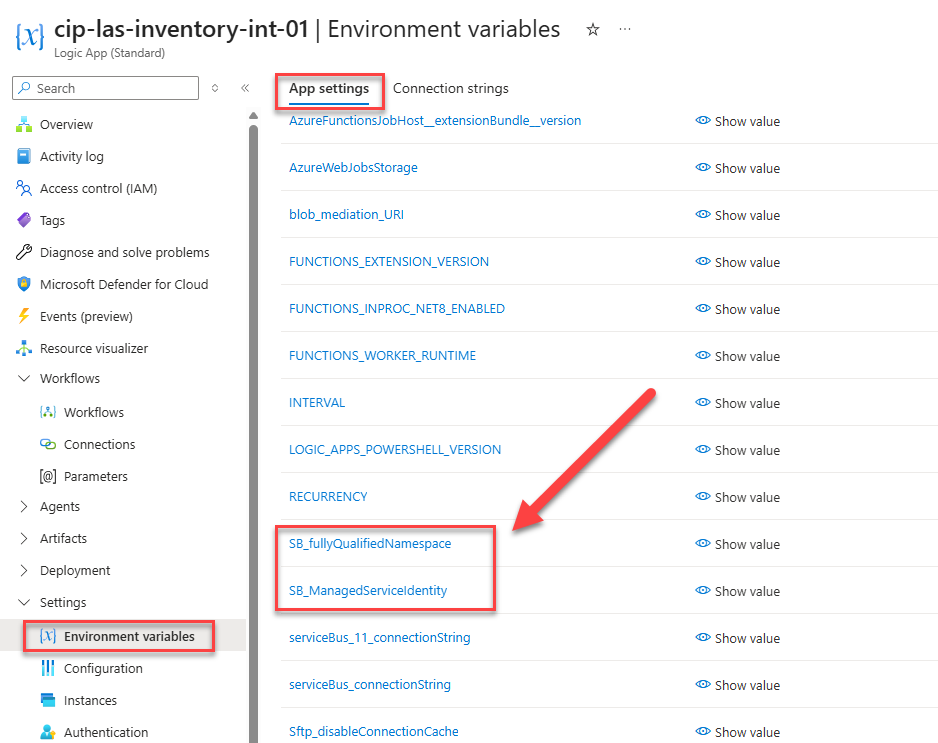
Task: Reveal the FUNCTIONS_WORKER_RUNTIME value
Action: coord(737,356)
